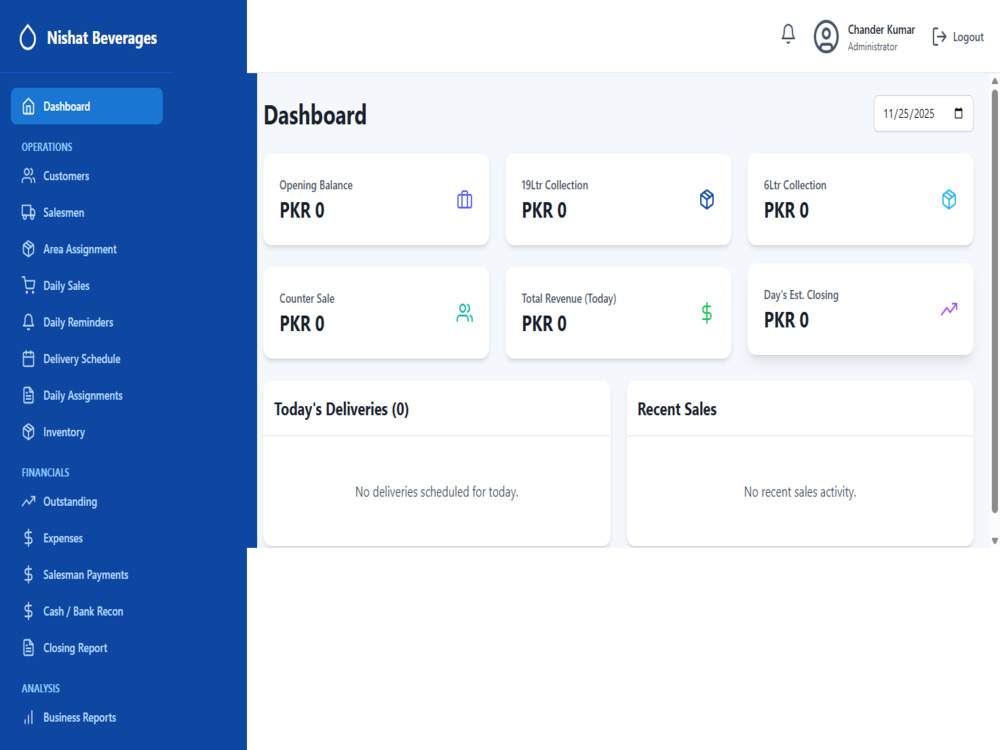Click the Opening Balance label
The image size is (1000, 750).
coord(316,185)
